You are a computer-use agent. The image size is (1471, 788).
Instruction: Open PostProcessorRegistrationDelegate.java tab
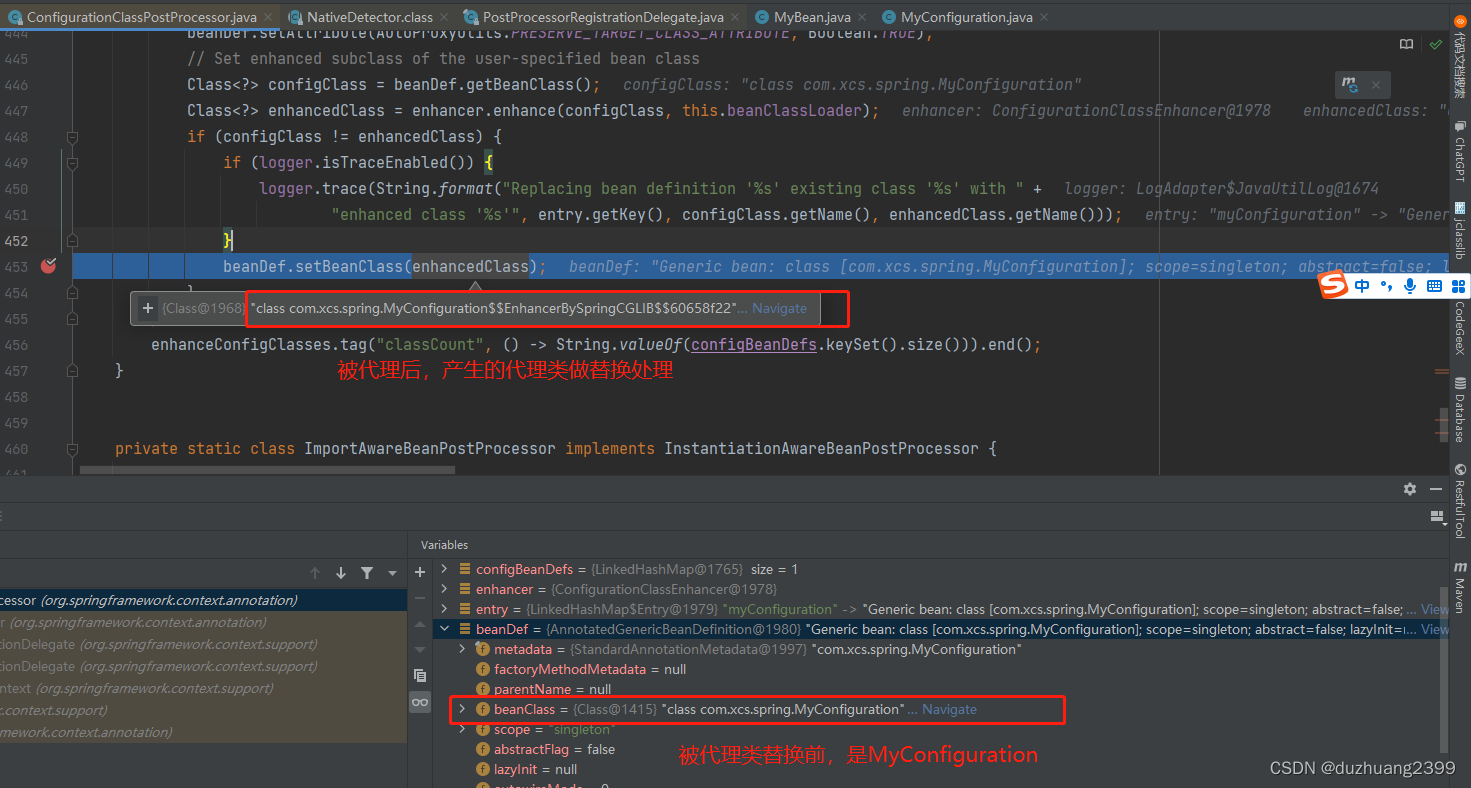pyautogui.click(x=603, y=17)
